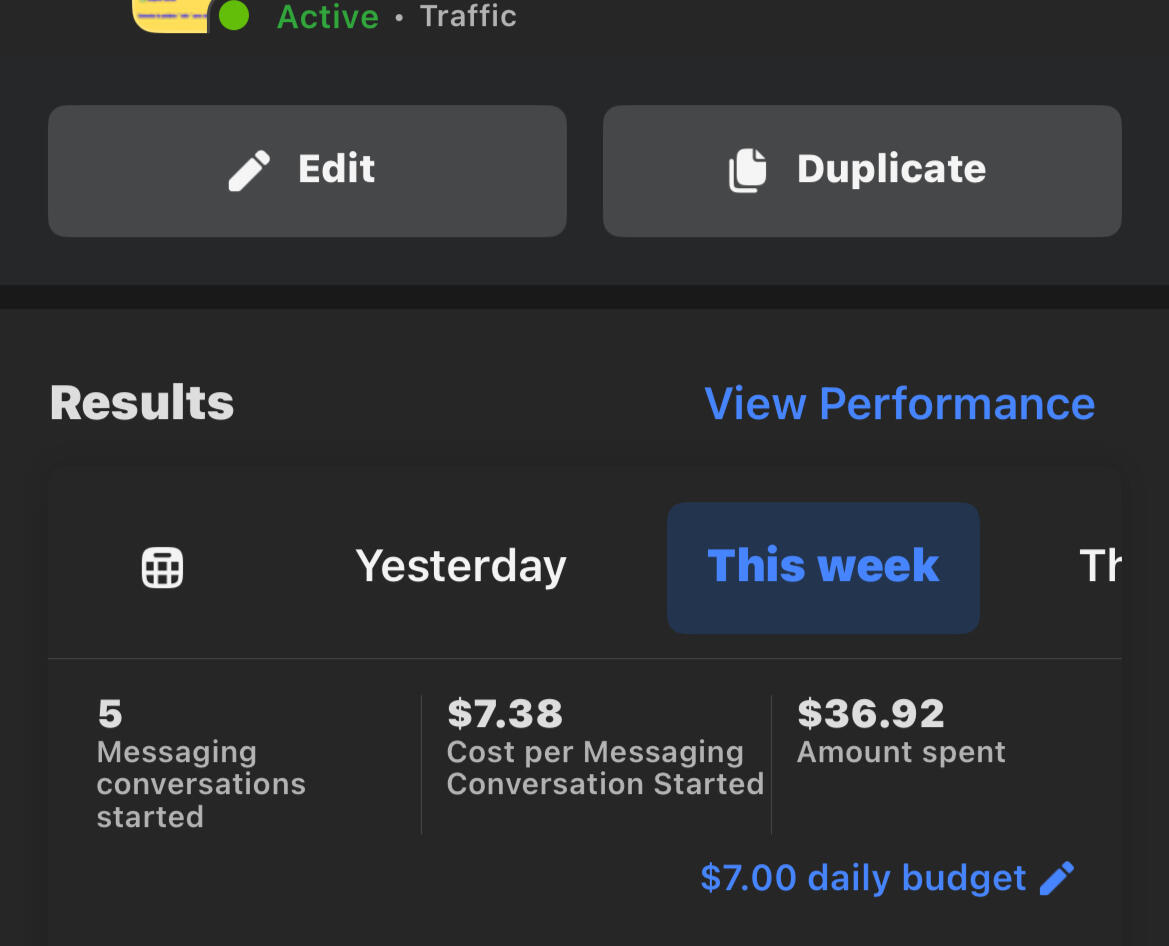1169x946 pixels.
Task: Select the partially visible tab after This week
Action: (1099, 567)
